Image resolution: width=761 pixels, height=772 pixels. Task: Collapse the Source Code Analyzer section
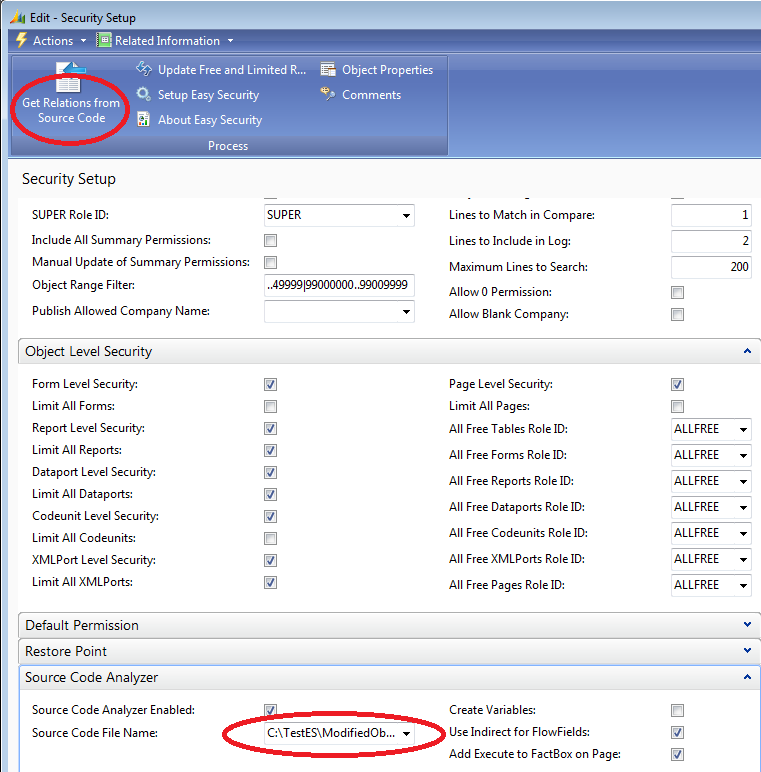pos(746,677)
